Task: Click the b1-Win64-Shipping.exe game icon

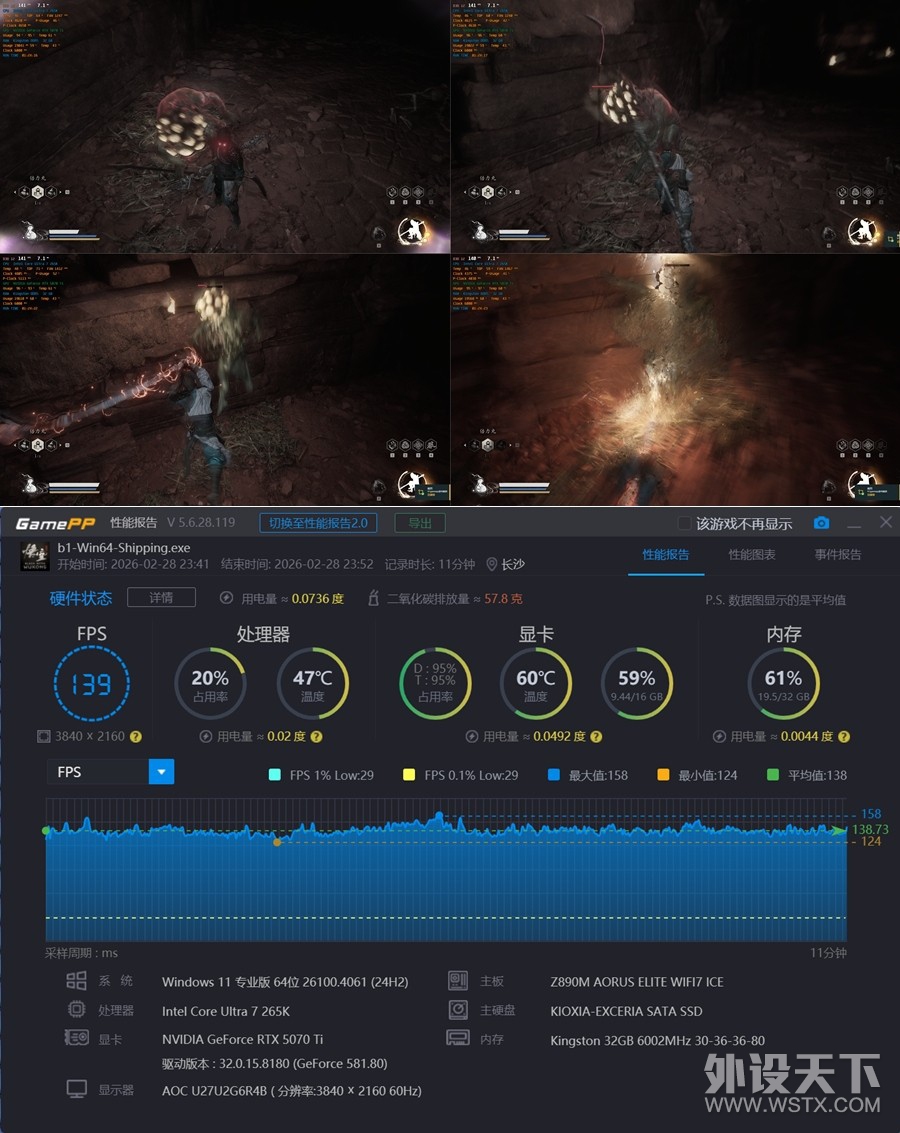Action: pos(35,556)
